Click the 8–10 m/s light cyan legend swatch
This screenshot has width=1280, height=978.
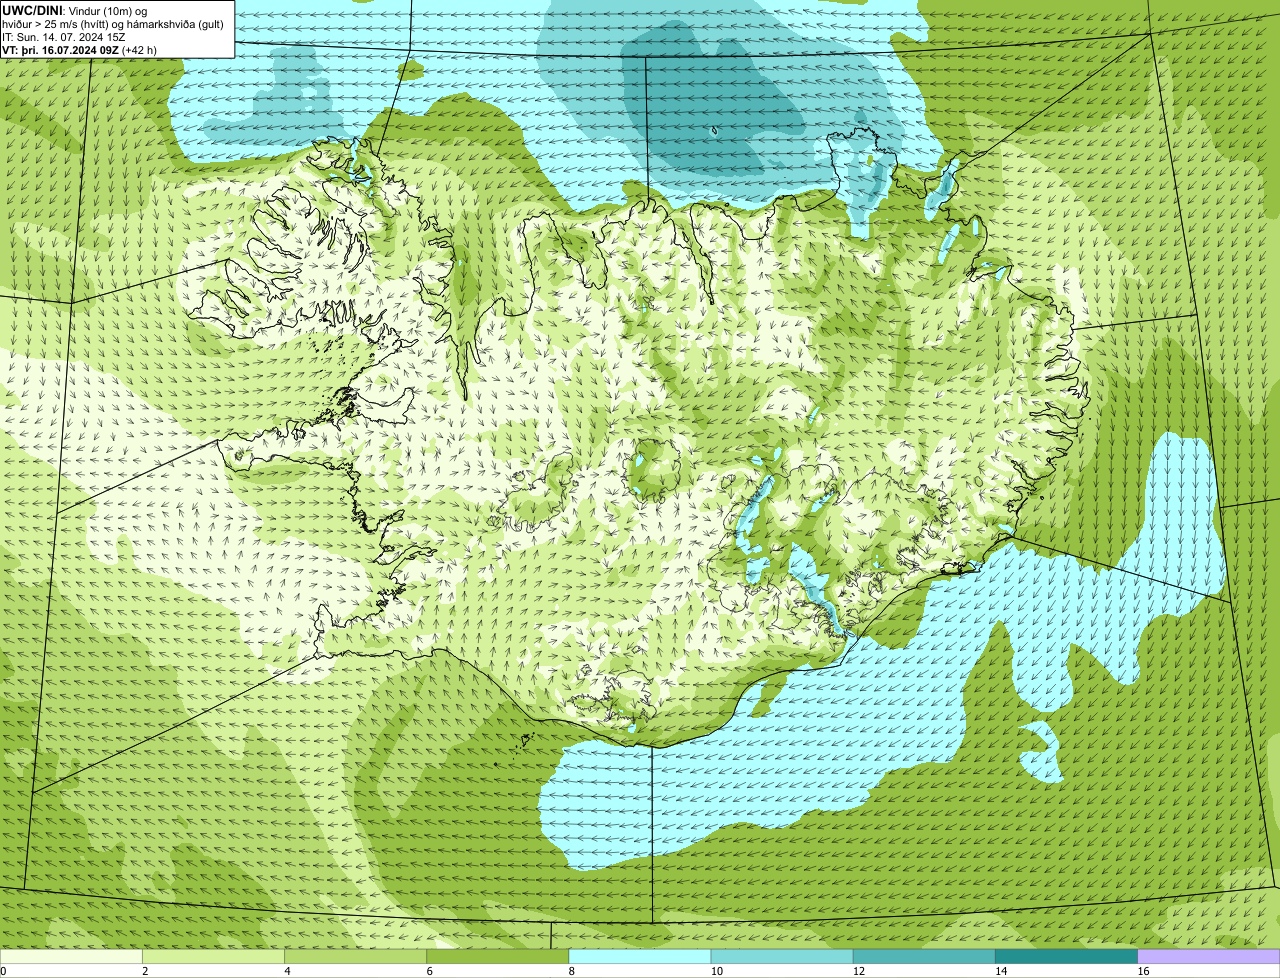(x=640, y=957)
